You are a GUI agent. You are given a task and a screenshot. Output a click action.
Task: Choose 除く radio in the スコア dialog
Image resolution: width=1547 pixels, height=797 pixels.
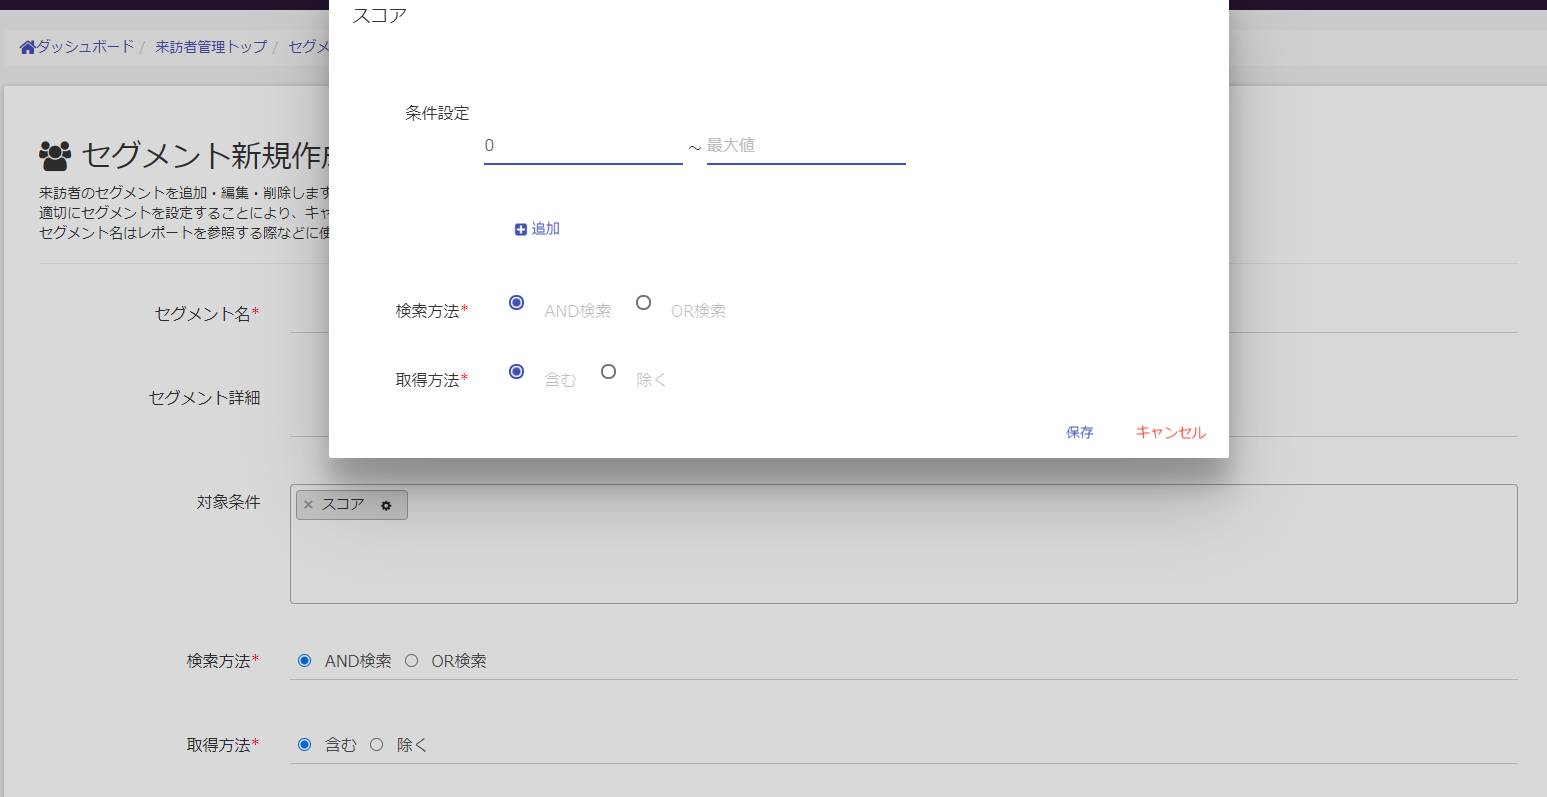coord(608,372)
